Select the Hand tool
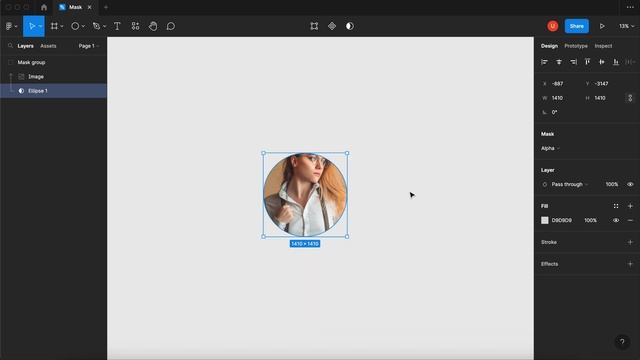This screenshot has width=640, height=360. 153,26
